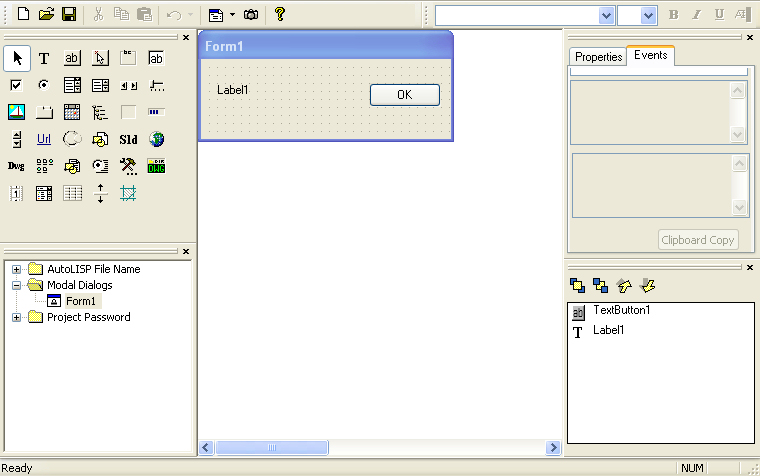Click the horizontal scrollbar right arrow
The height and width of the screenshot is (476, 760).
553,447
